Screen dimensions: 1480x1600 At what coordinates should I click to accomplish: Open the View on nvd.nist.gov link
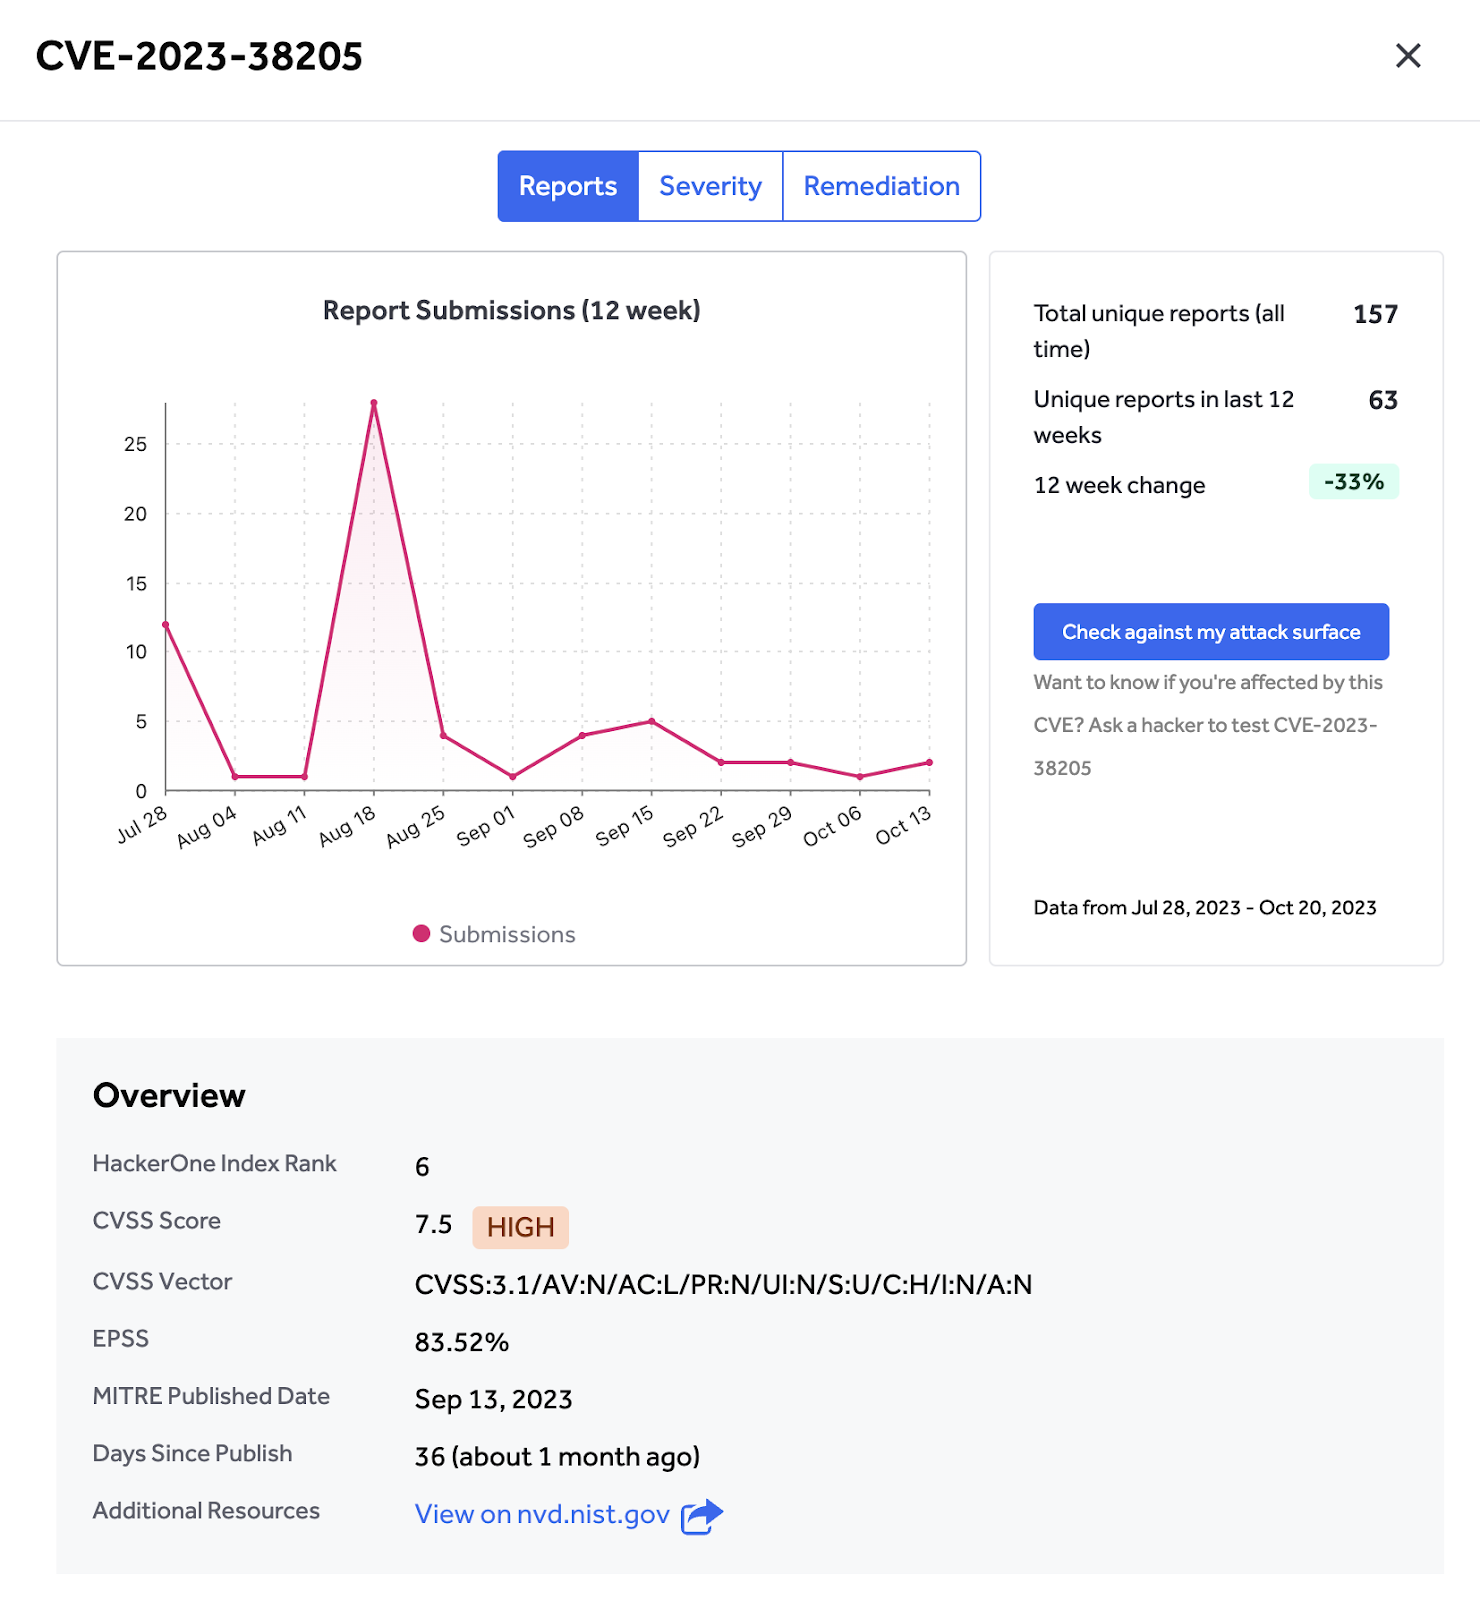(x=542, y=1515)
